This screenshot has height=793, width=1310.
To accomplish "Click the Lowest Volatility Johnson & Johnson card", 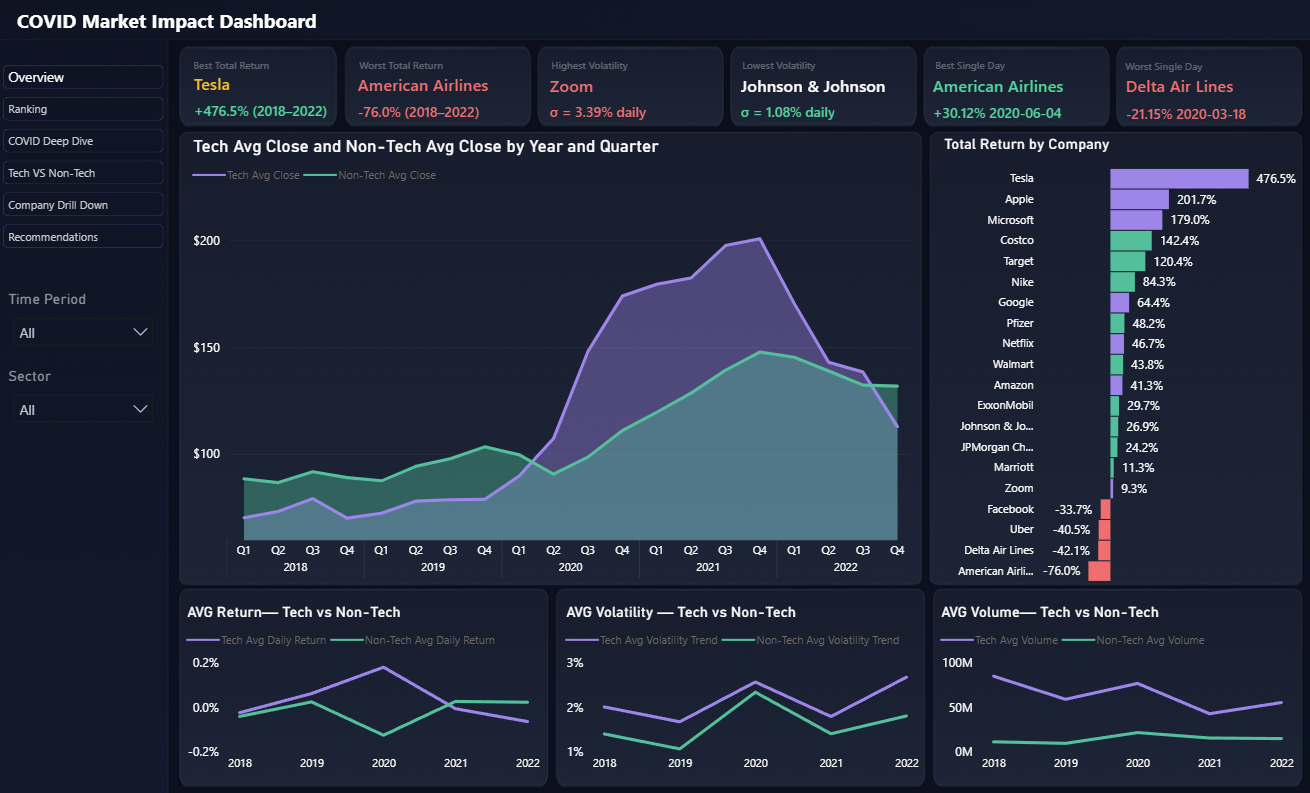I will pos(822,87).
